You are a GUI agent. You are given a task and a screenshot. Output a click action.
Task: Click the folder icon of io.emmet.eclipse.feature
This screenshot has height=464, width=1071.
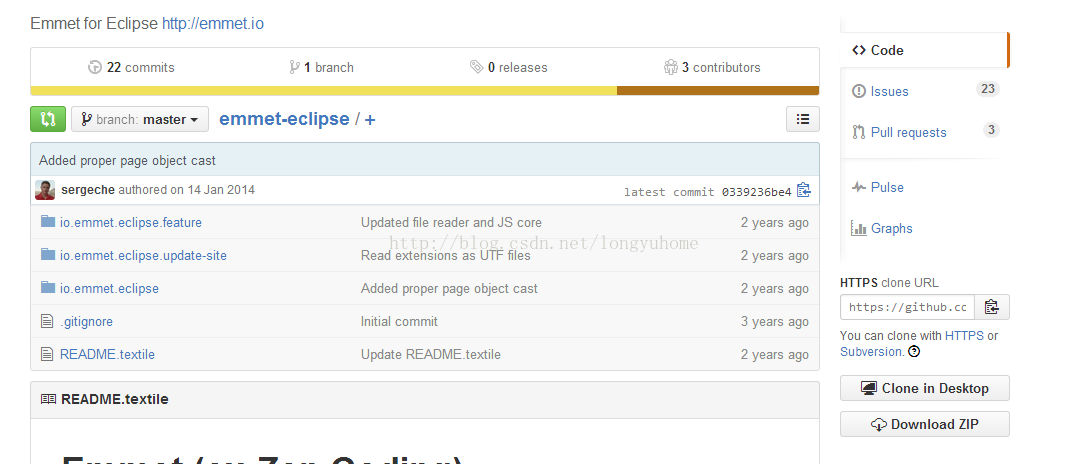click(47, 221)
